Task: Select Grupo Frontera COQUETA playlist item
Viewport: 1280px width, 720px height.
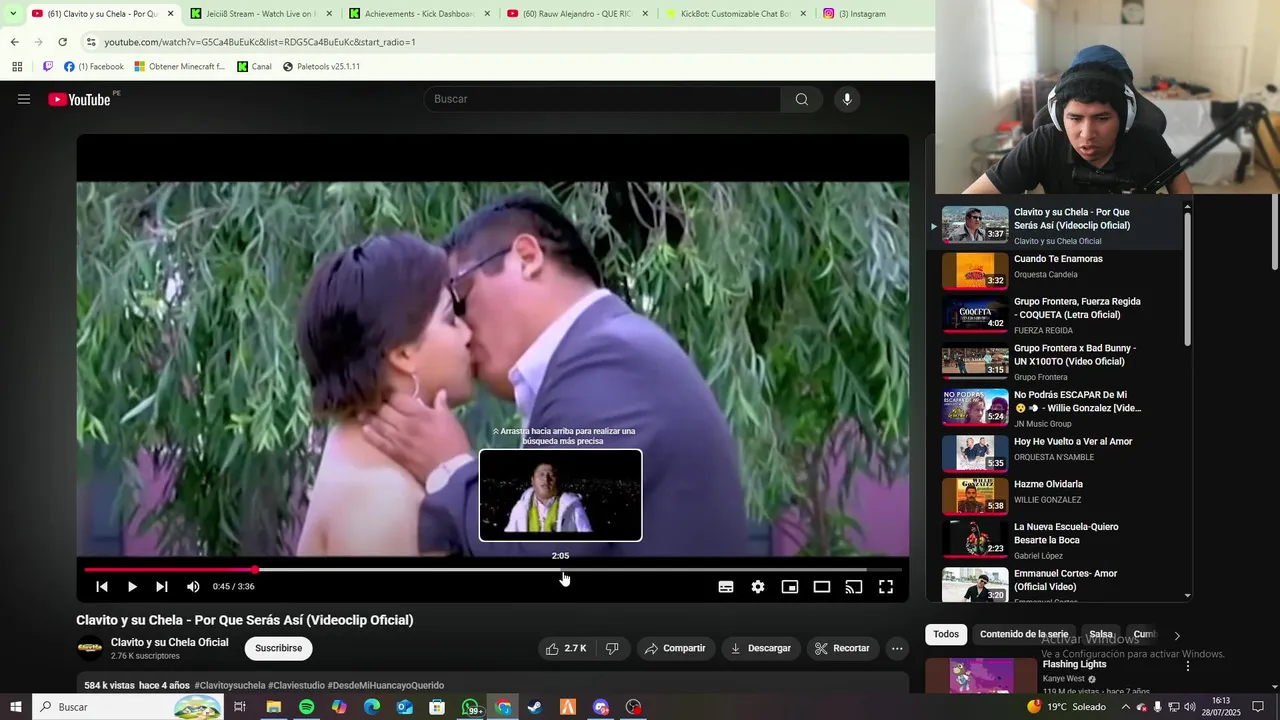Action: pos(1062,314)
